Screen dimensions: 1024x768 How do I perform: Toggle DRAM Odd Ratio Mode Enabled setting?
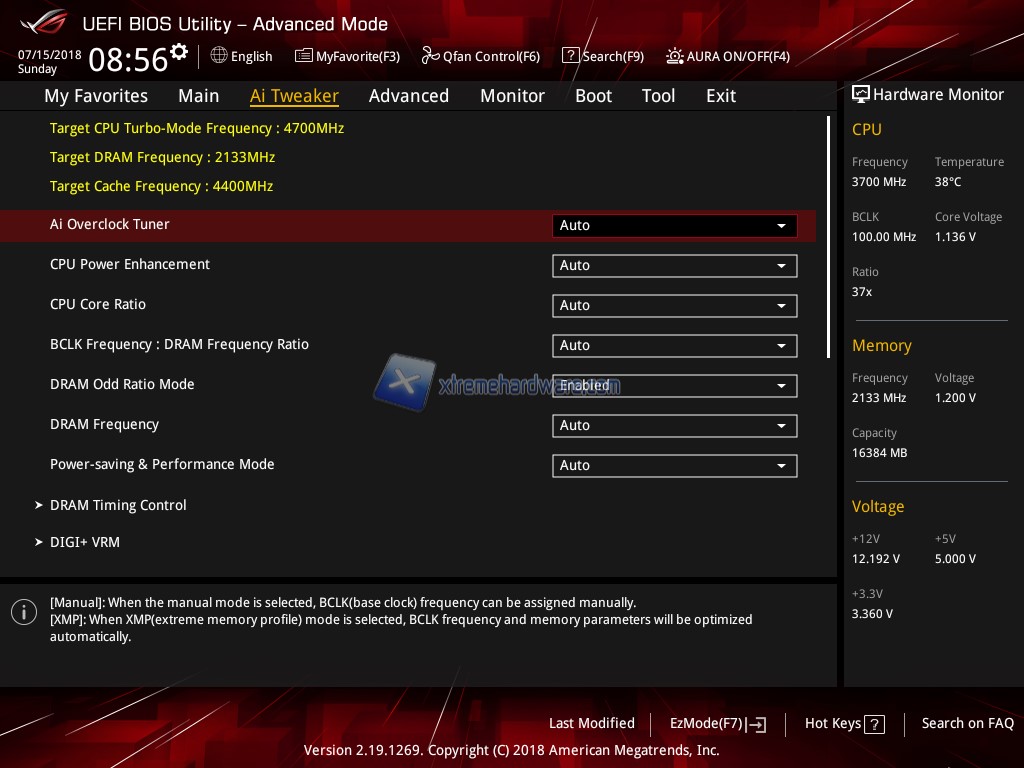pyautogui.click(x=674, y=386)
